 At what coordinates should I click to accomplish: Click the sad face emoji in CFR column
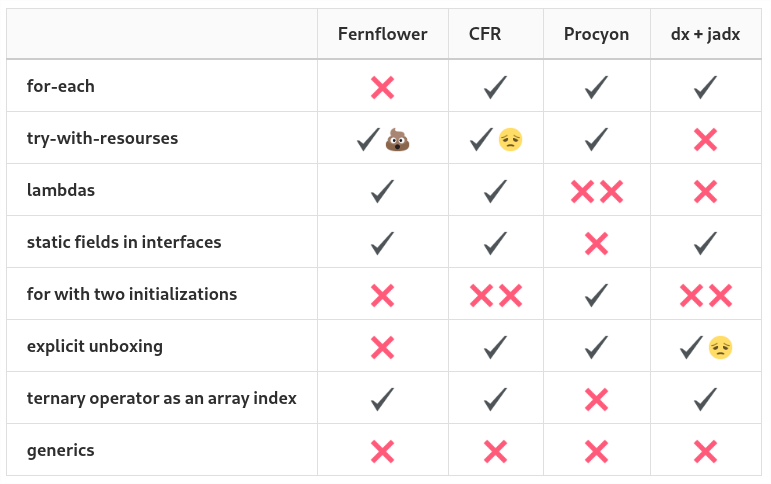click(x=510, y=140)
